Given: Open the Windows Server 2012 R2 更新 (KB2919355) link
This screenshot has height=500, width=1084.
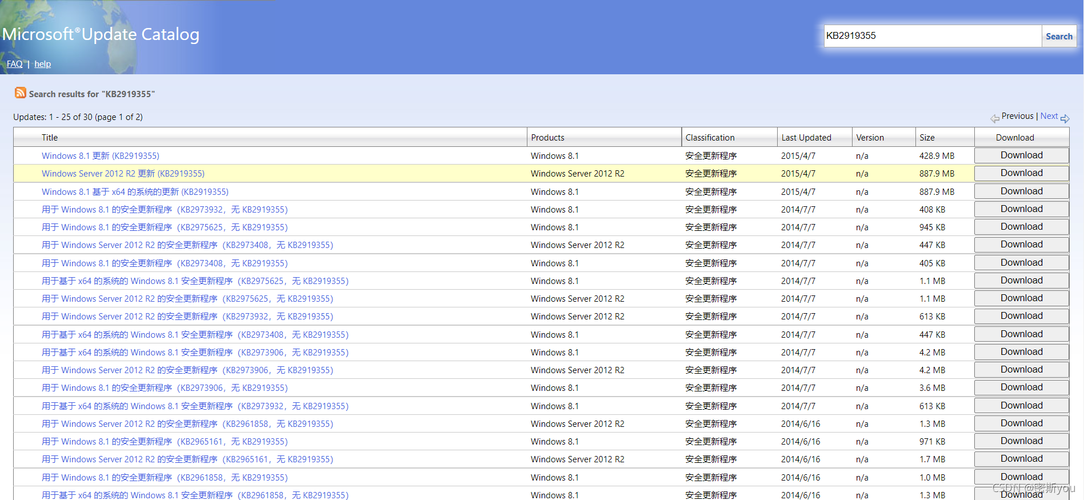Looking at the screenshot, I should click(x=123, y=174).
